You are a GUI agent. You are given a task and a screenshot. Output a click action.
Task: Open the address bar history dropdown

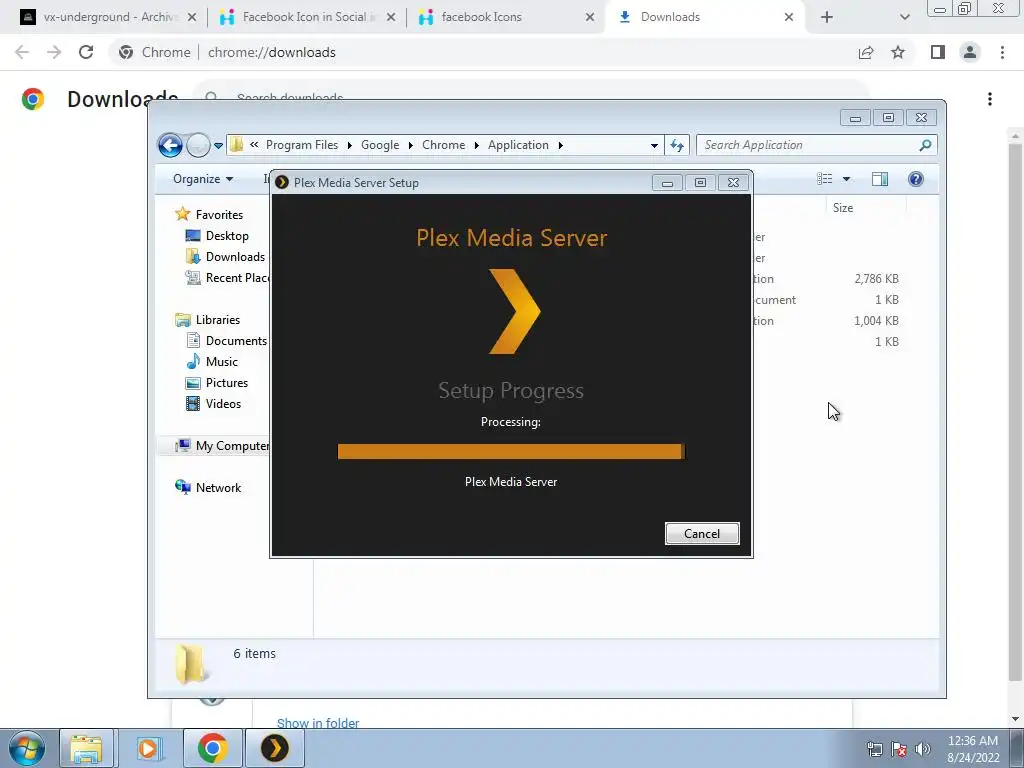pos(654,146)
